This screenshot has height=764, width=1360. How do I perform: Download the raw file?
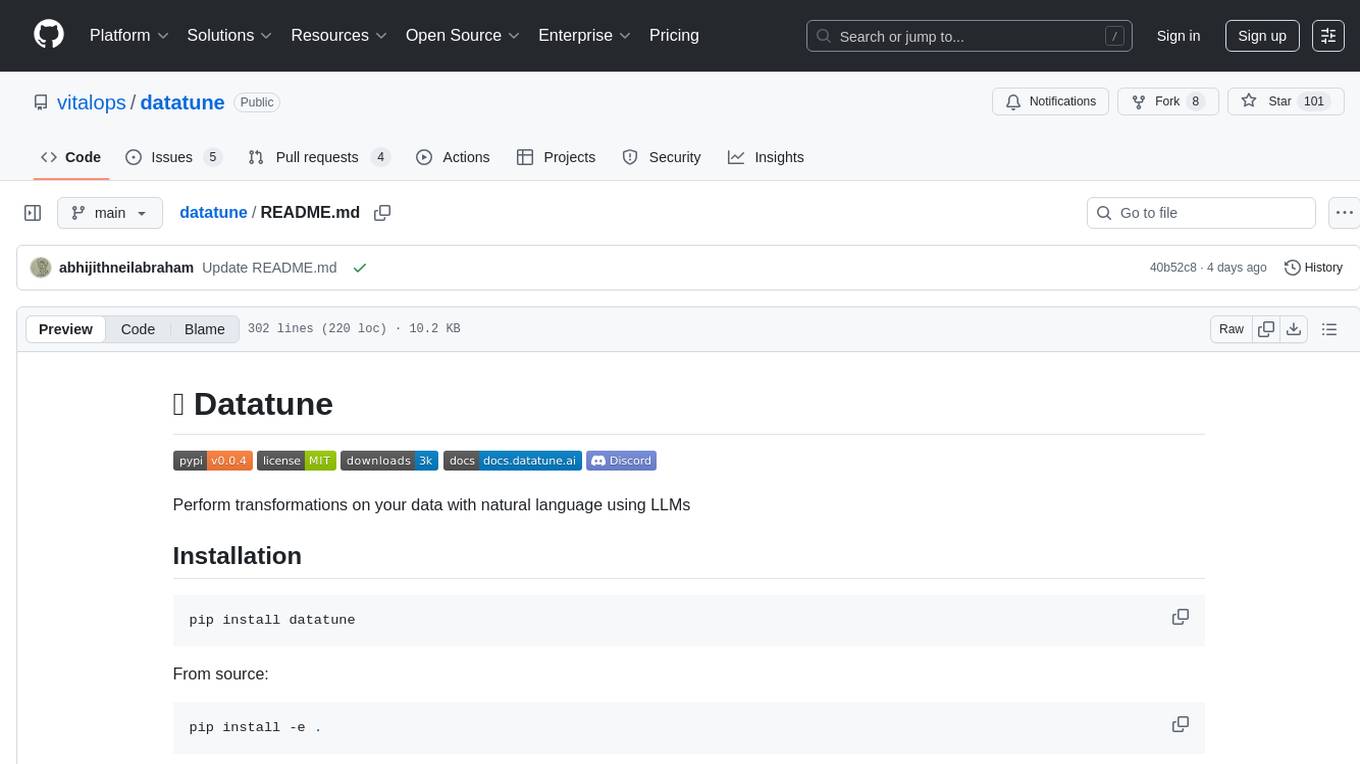tap(1293, 329)
